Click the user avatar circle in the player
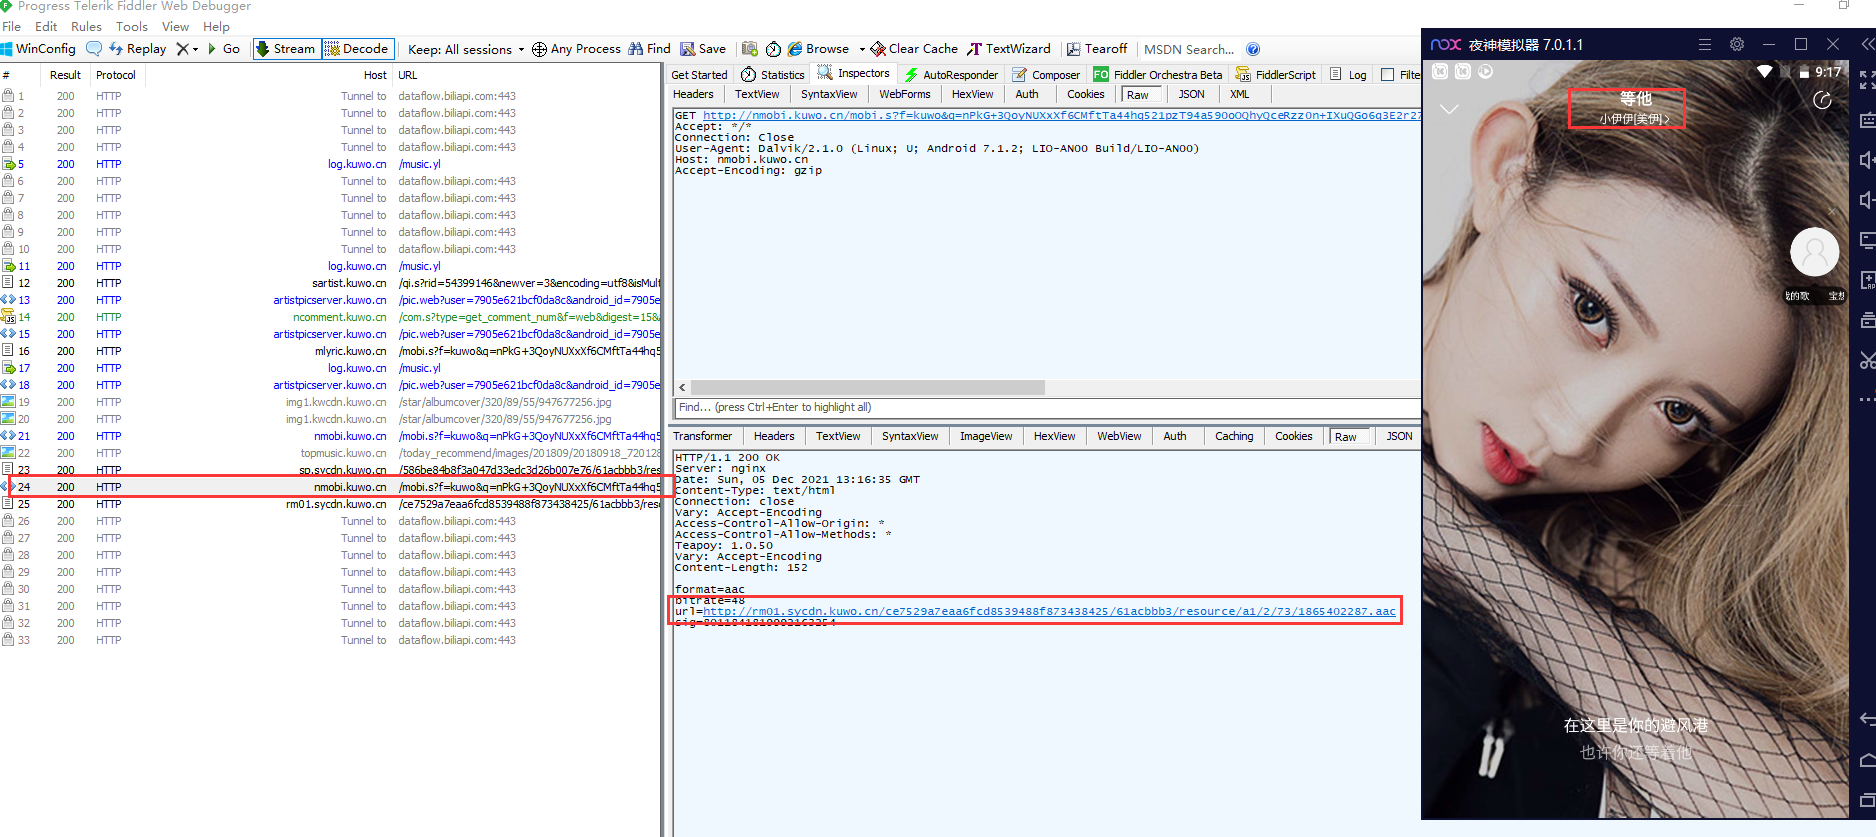The height and width of the screenshot is (837, 1876). pos(1814,252)
